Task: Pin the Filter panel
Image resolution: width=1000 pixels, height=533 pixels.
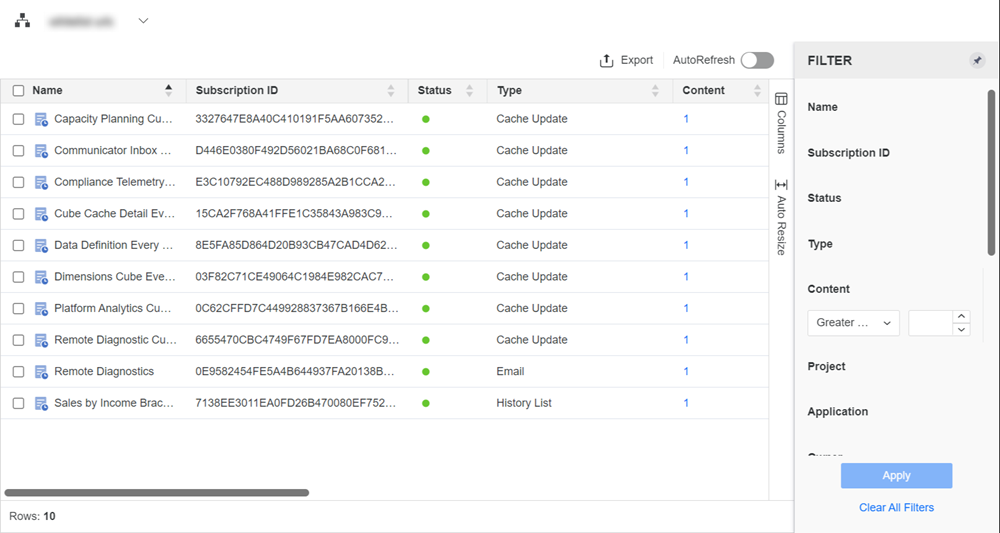Action: click(977, 61)
